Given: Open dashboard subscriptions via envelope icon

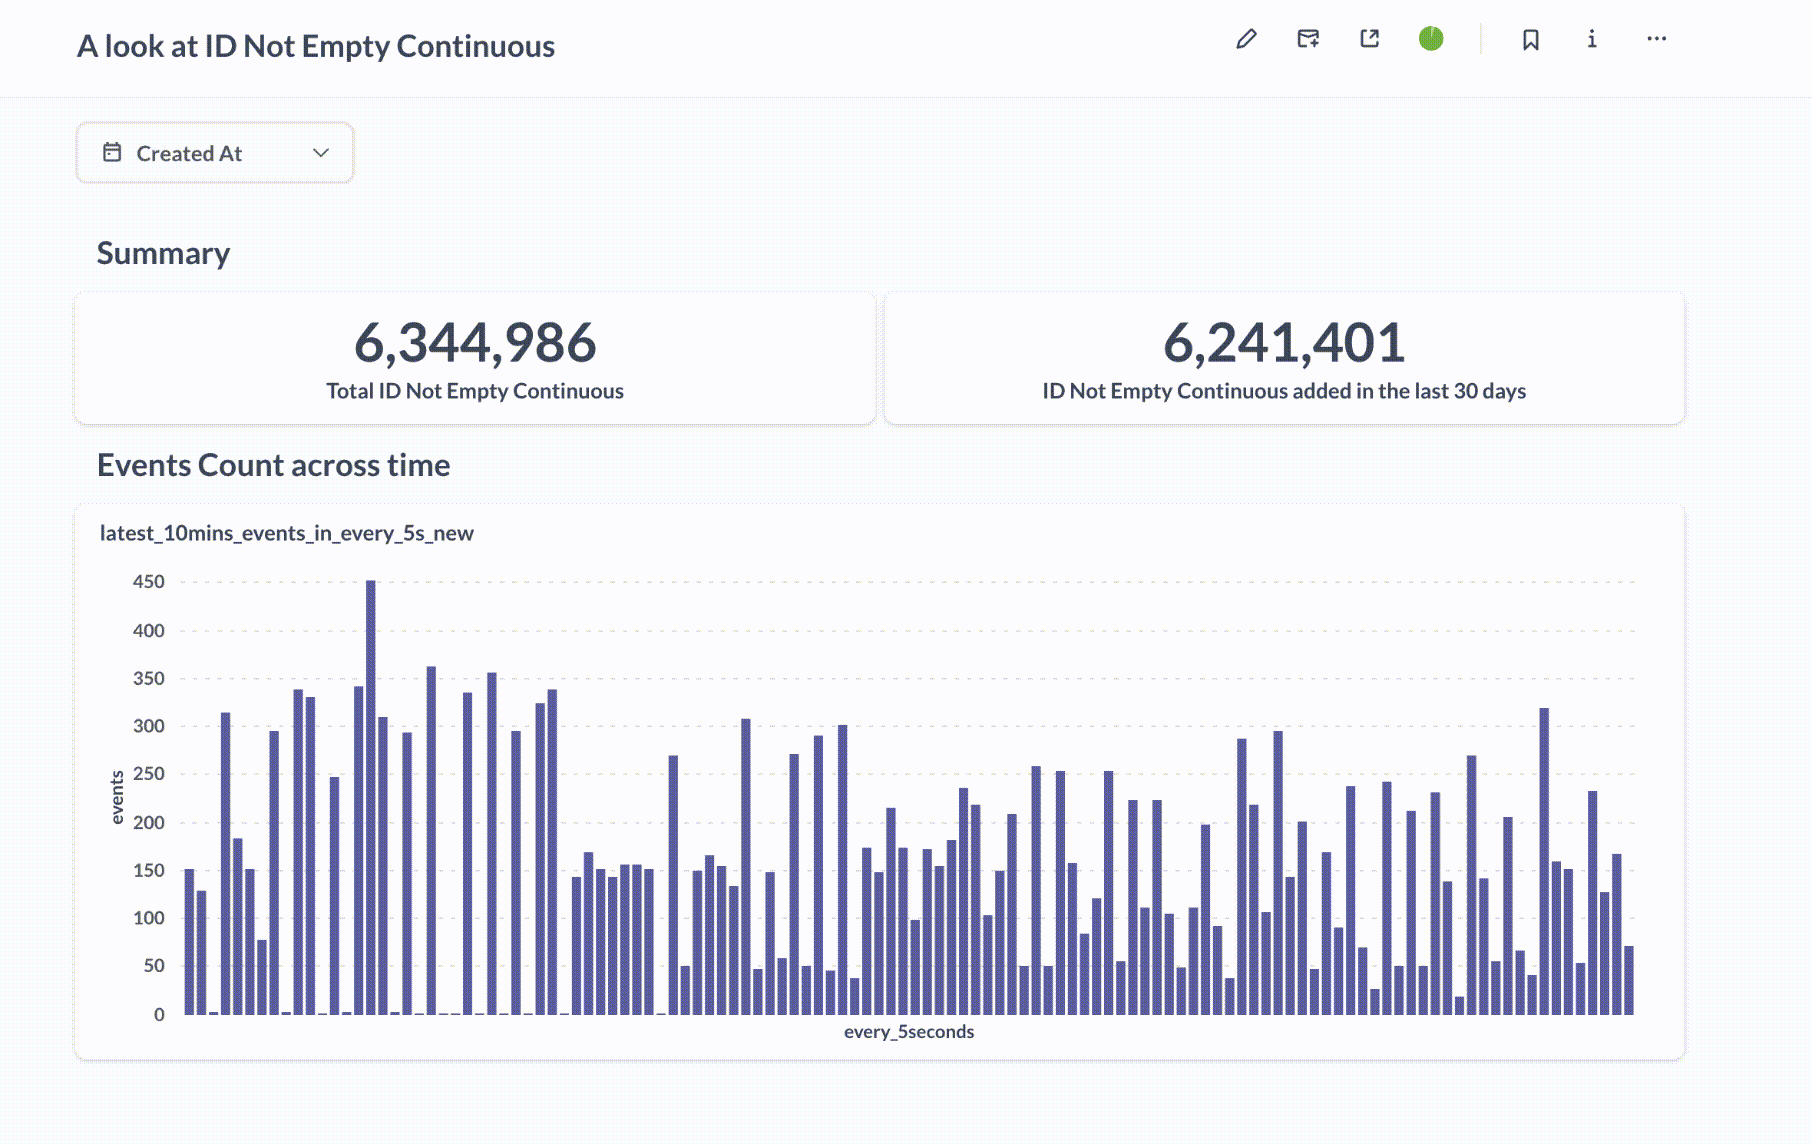Looking at the screenshot, I should click(1308, 39).
